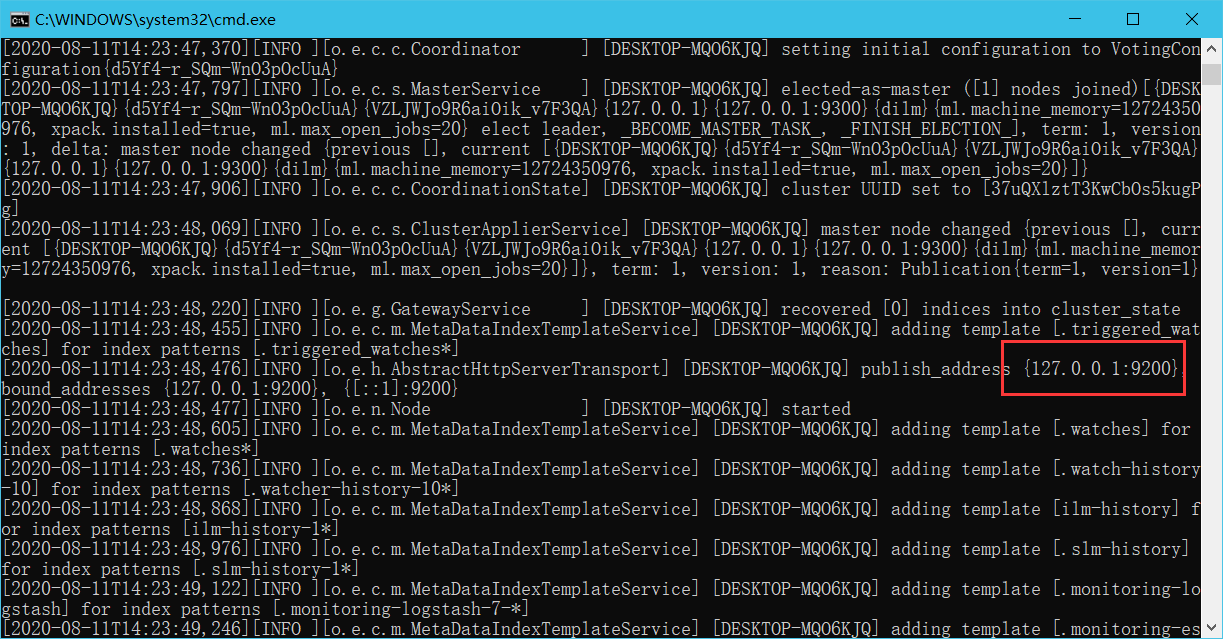Click the {127.0.0.1:9200} value after publish_address
Image resolution: width=1223 pixels, height=639 pixels.
point(1101,369)
